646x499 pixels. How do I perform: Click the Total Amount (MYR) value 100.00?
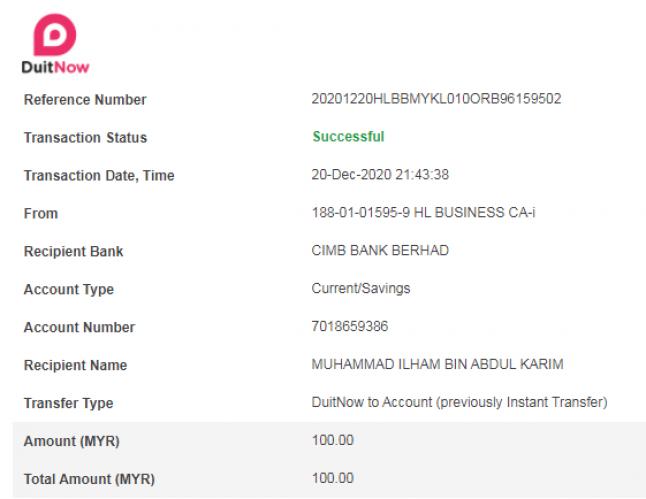point(332,478)
